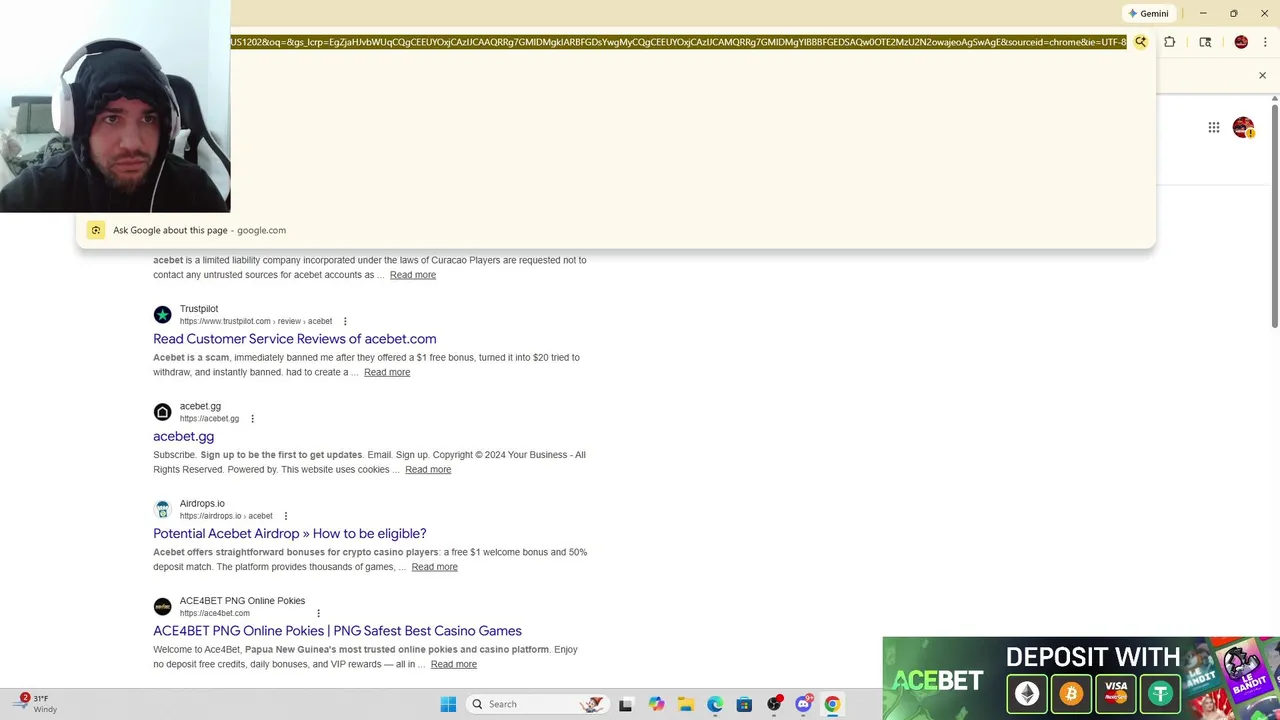Click the lens icon beside Ask Google about this page
Viewport: 1280px width, 720px height.
[96, 230]
